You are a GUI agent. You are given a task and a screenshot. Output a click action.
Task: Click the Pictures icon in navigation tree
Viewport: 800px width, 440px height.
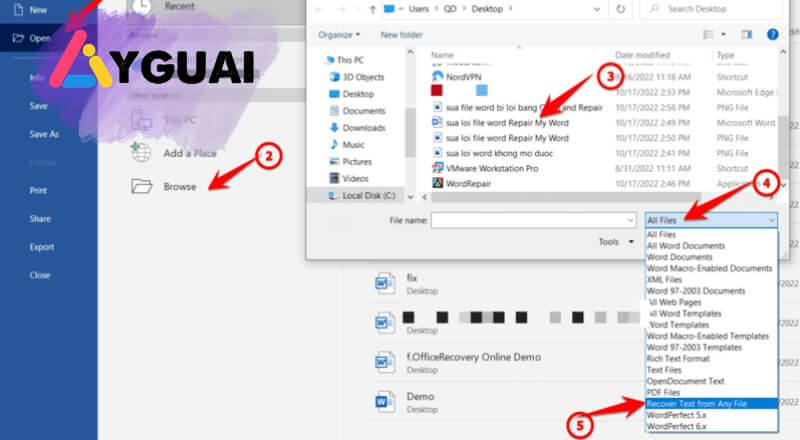pyautogui.click(x=334, y=161)
